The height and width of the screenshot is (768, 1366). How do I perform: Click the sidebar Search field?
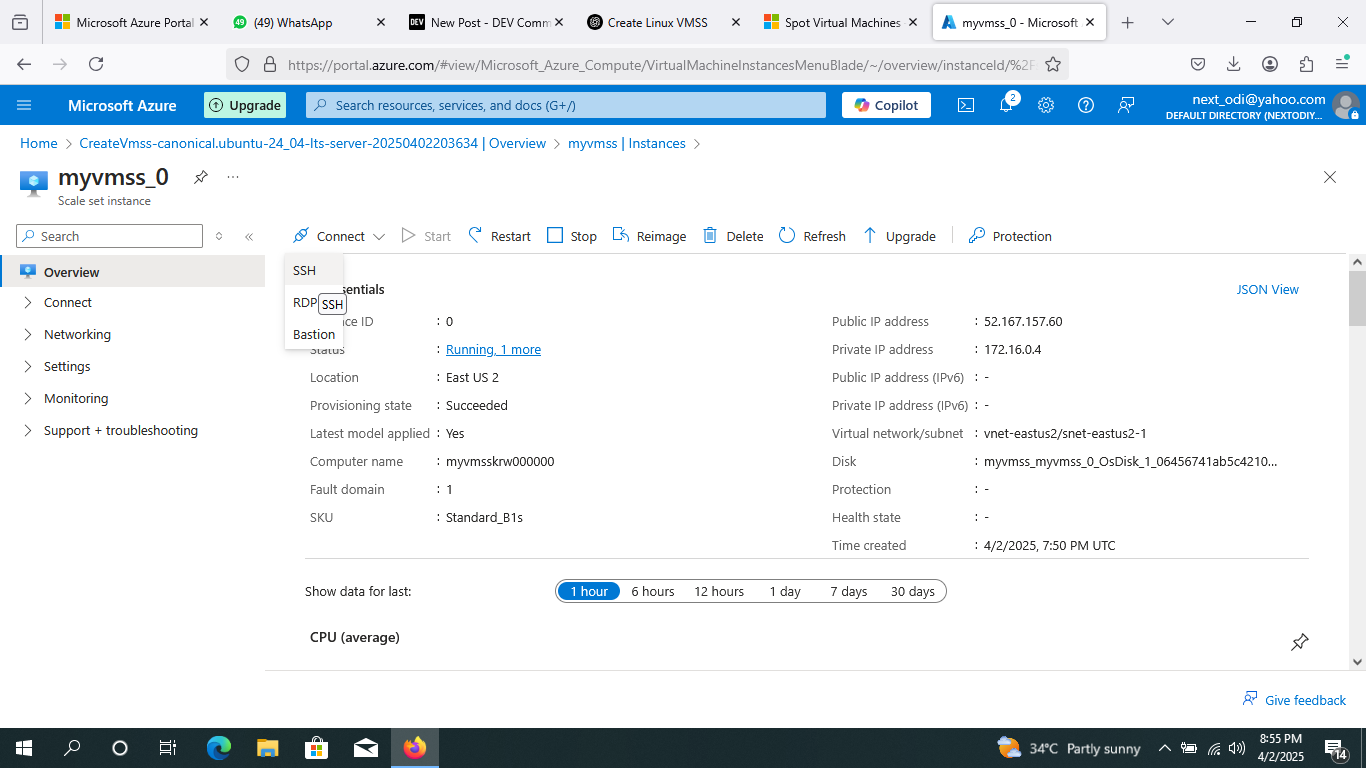pos(110,237)
